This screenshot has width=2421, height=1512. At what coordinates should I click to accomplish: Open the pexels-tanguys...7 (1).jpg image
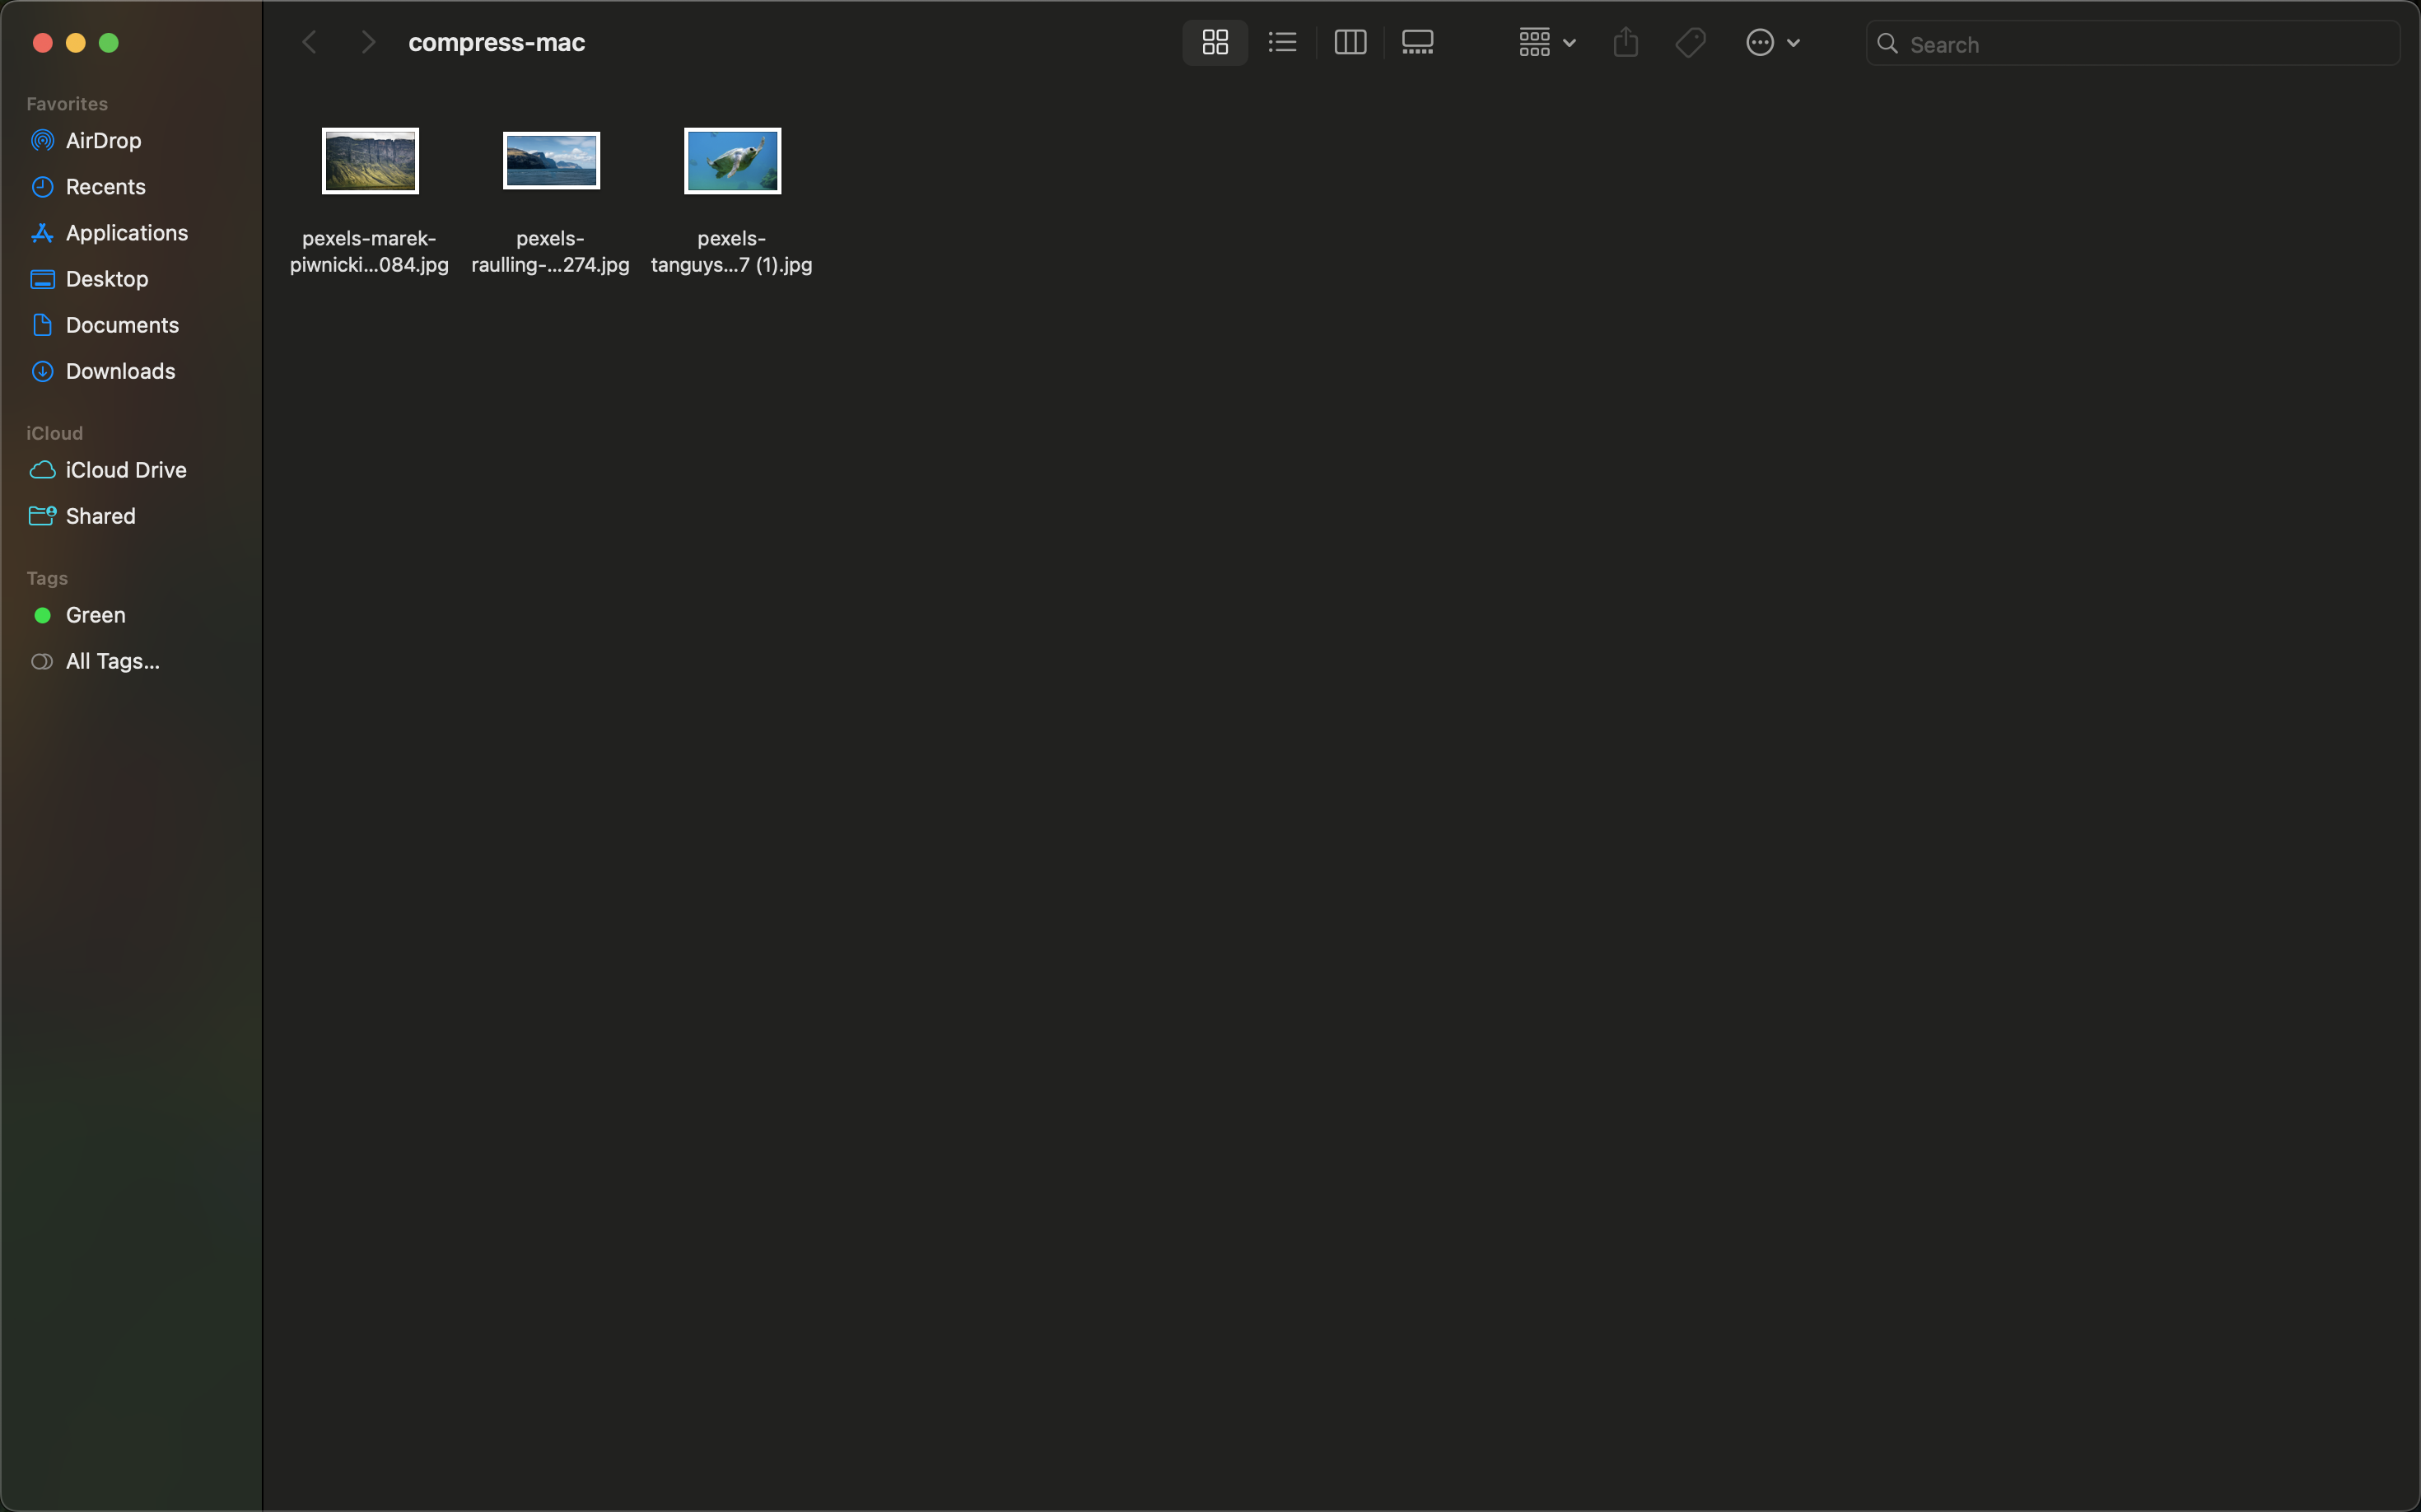click(x=731, y=160)
